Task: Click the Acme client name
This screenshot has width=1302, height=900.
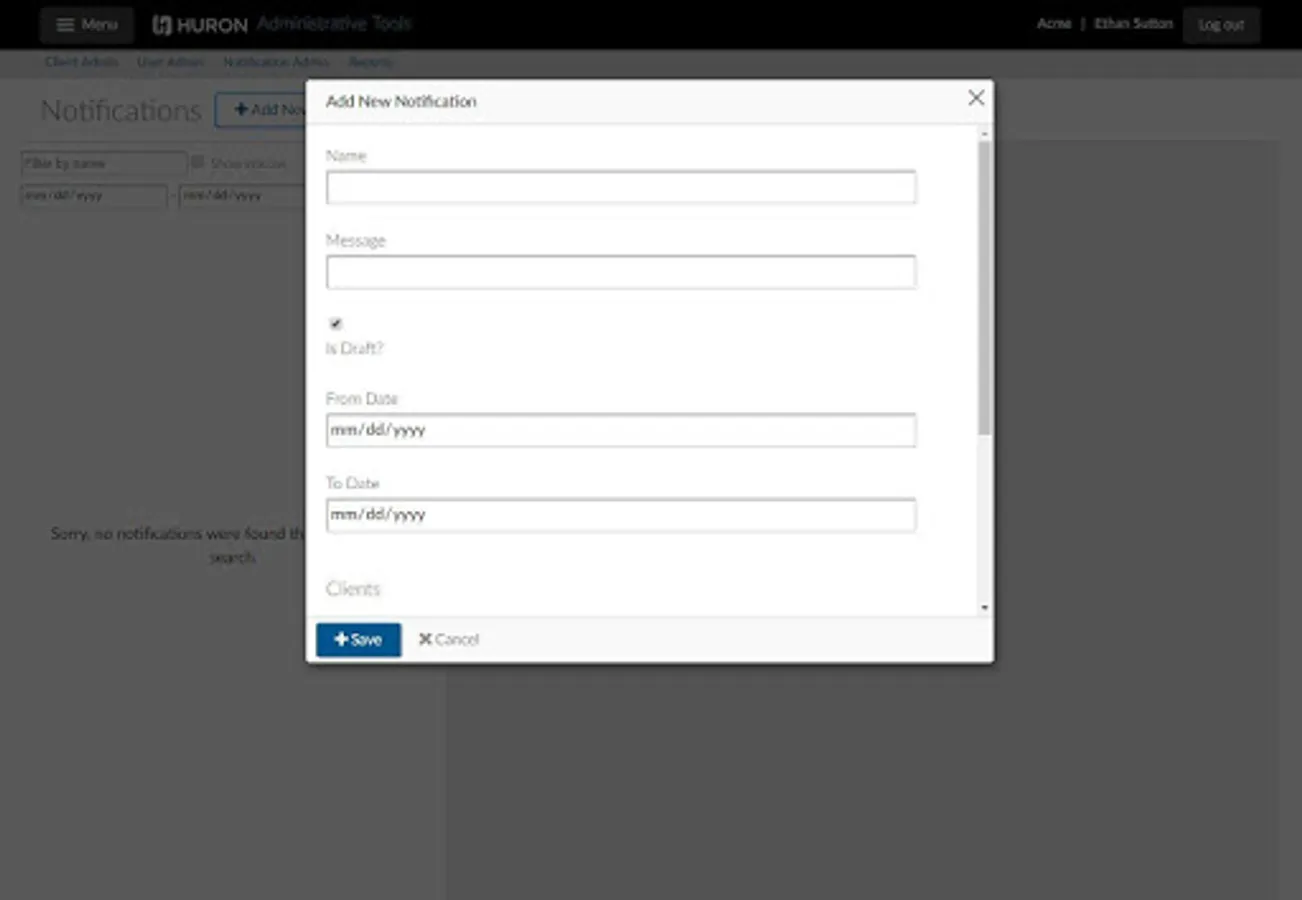Action: pyautogui.click(x=1054, y=24)
